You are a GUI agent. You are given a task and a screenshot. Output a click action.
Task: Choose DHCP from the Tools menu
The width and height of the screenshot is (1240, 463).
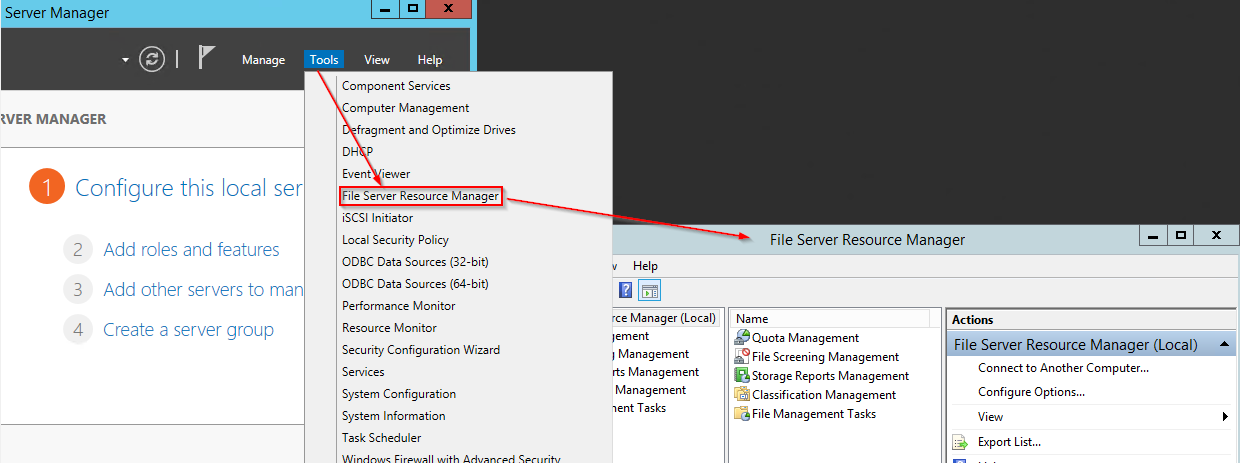[x=357, y=152]
